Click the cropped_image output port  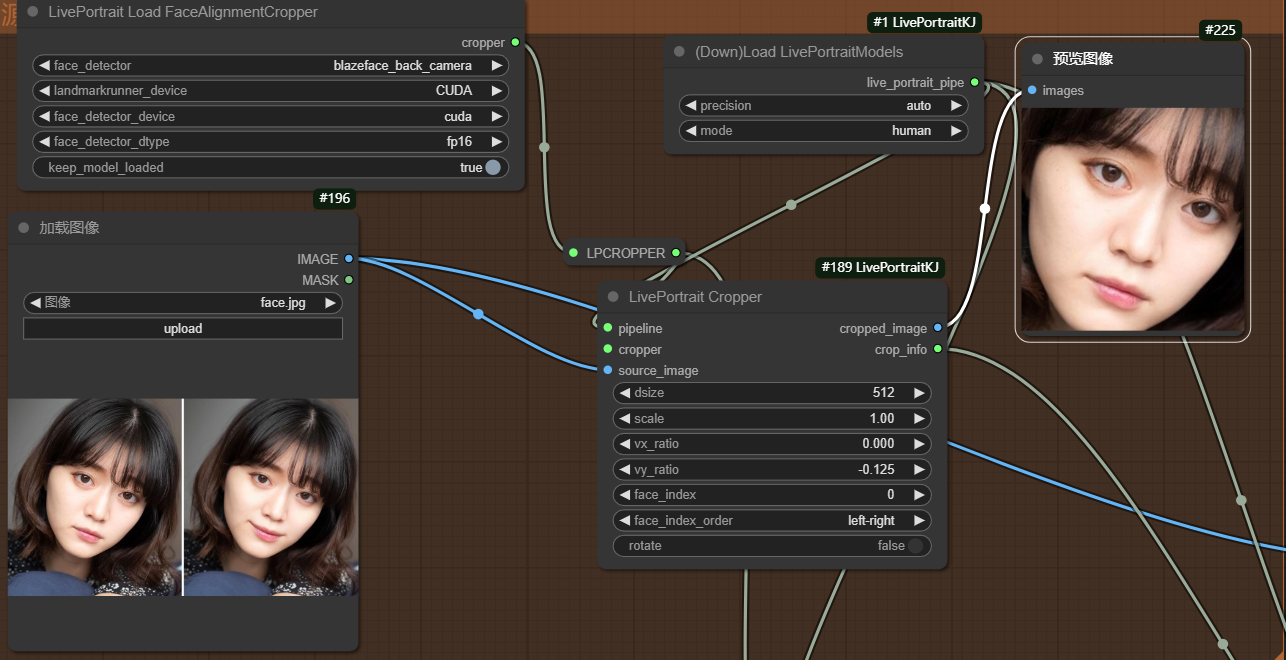pyautogui.click(x=937, y=328)
